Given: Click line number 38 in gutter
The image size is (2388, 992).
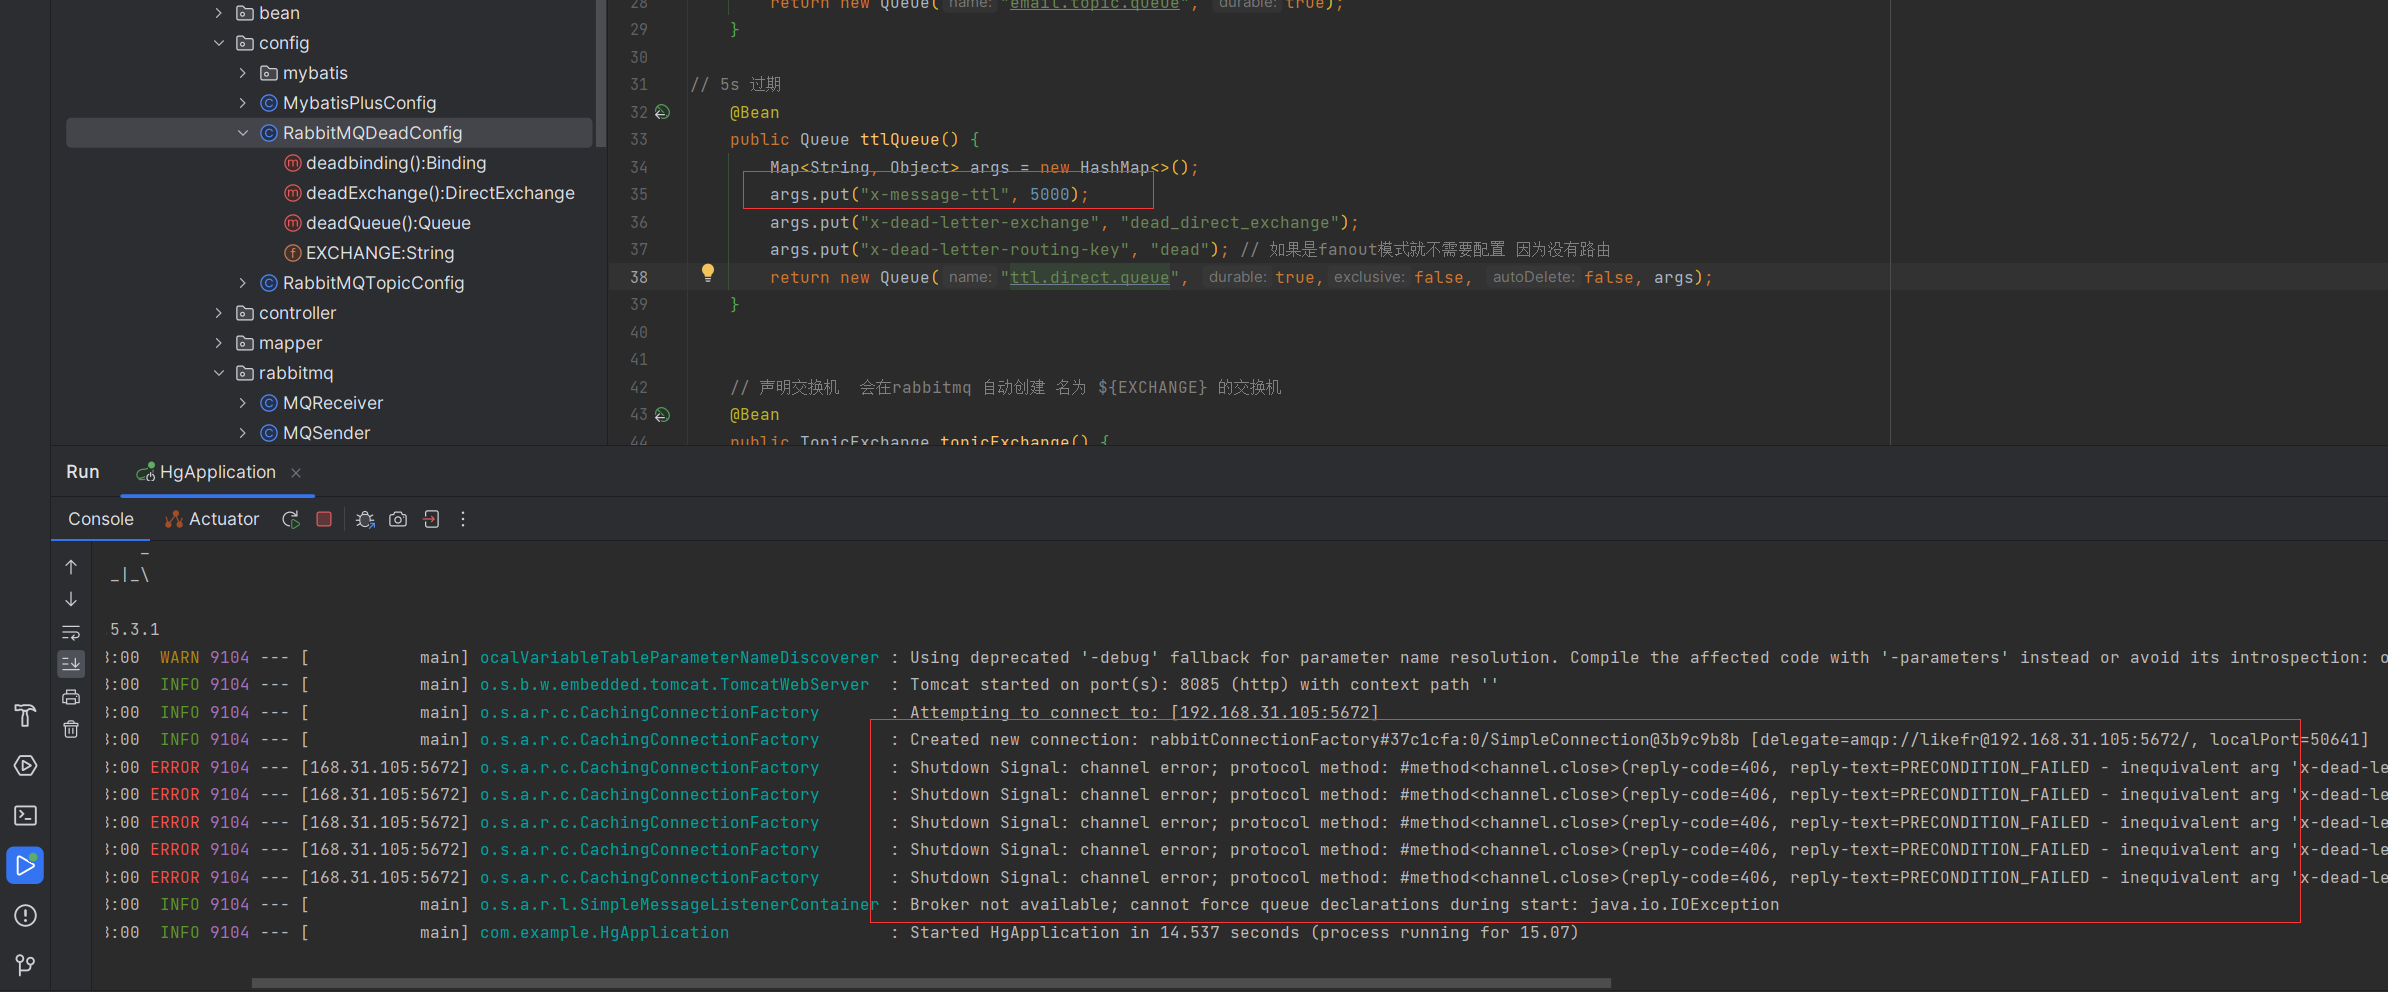Looking at the screenshot, I should coord(639,277).
